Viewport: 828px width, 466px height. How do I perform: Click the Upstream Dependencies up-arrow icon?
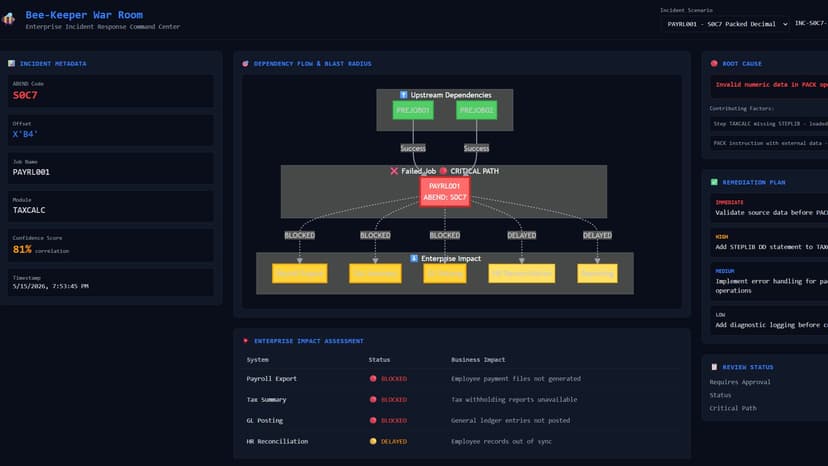point(403,95)
